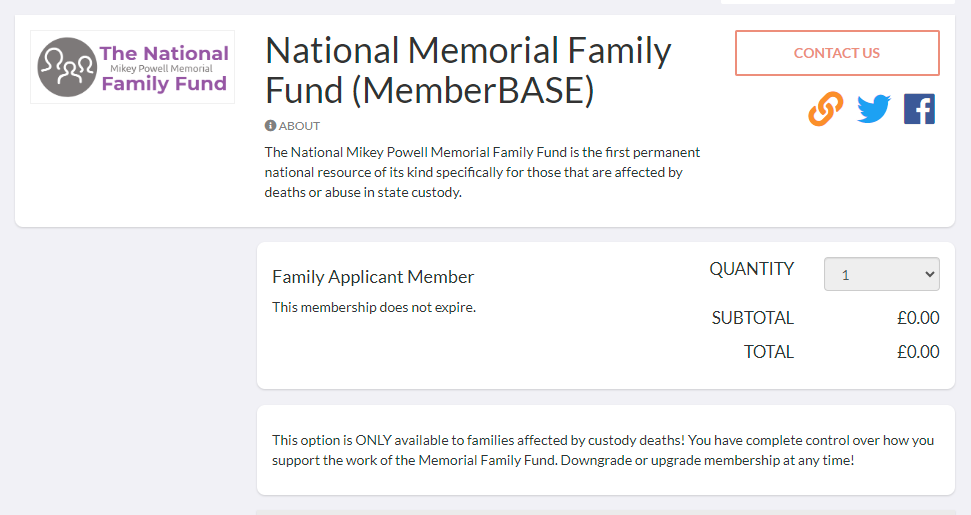Open the Facebook page icon
971x515 pixels.
(919, 109)
